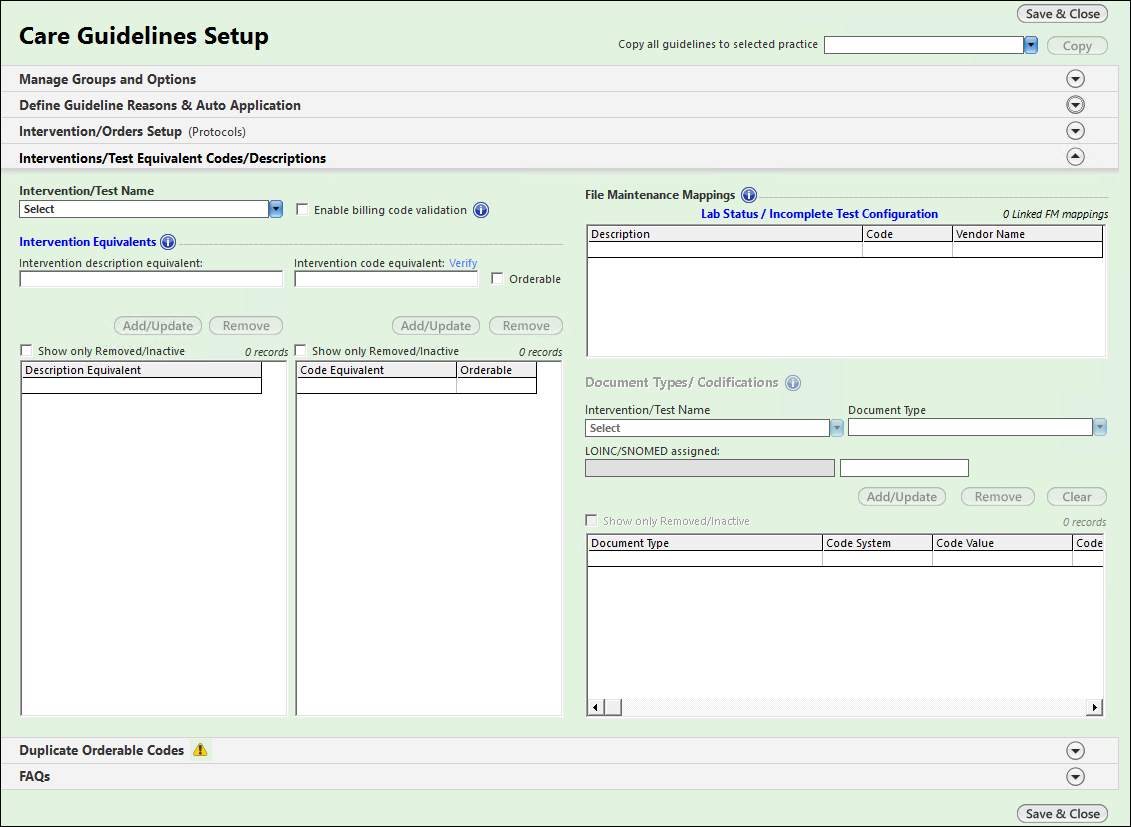Click Remove under description equivalent
This screenshot has height=827, width=1131.
(246, 325)
